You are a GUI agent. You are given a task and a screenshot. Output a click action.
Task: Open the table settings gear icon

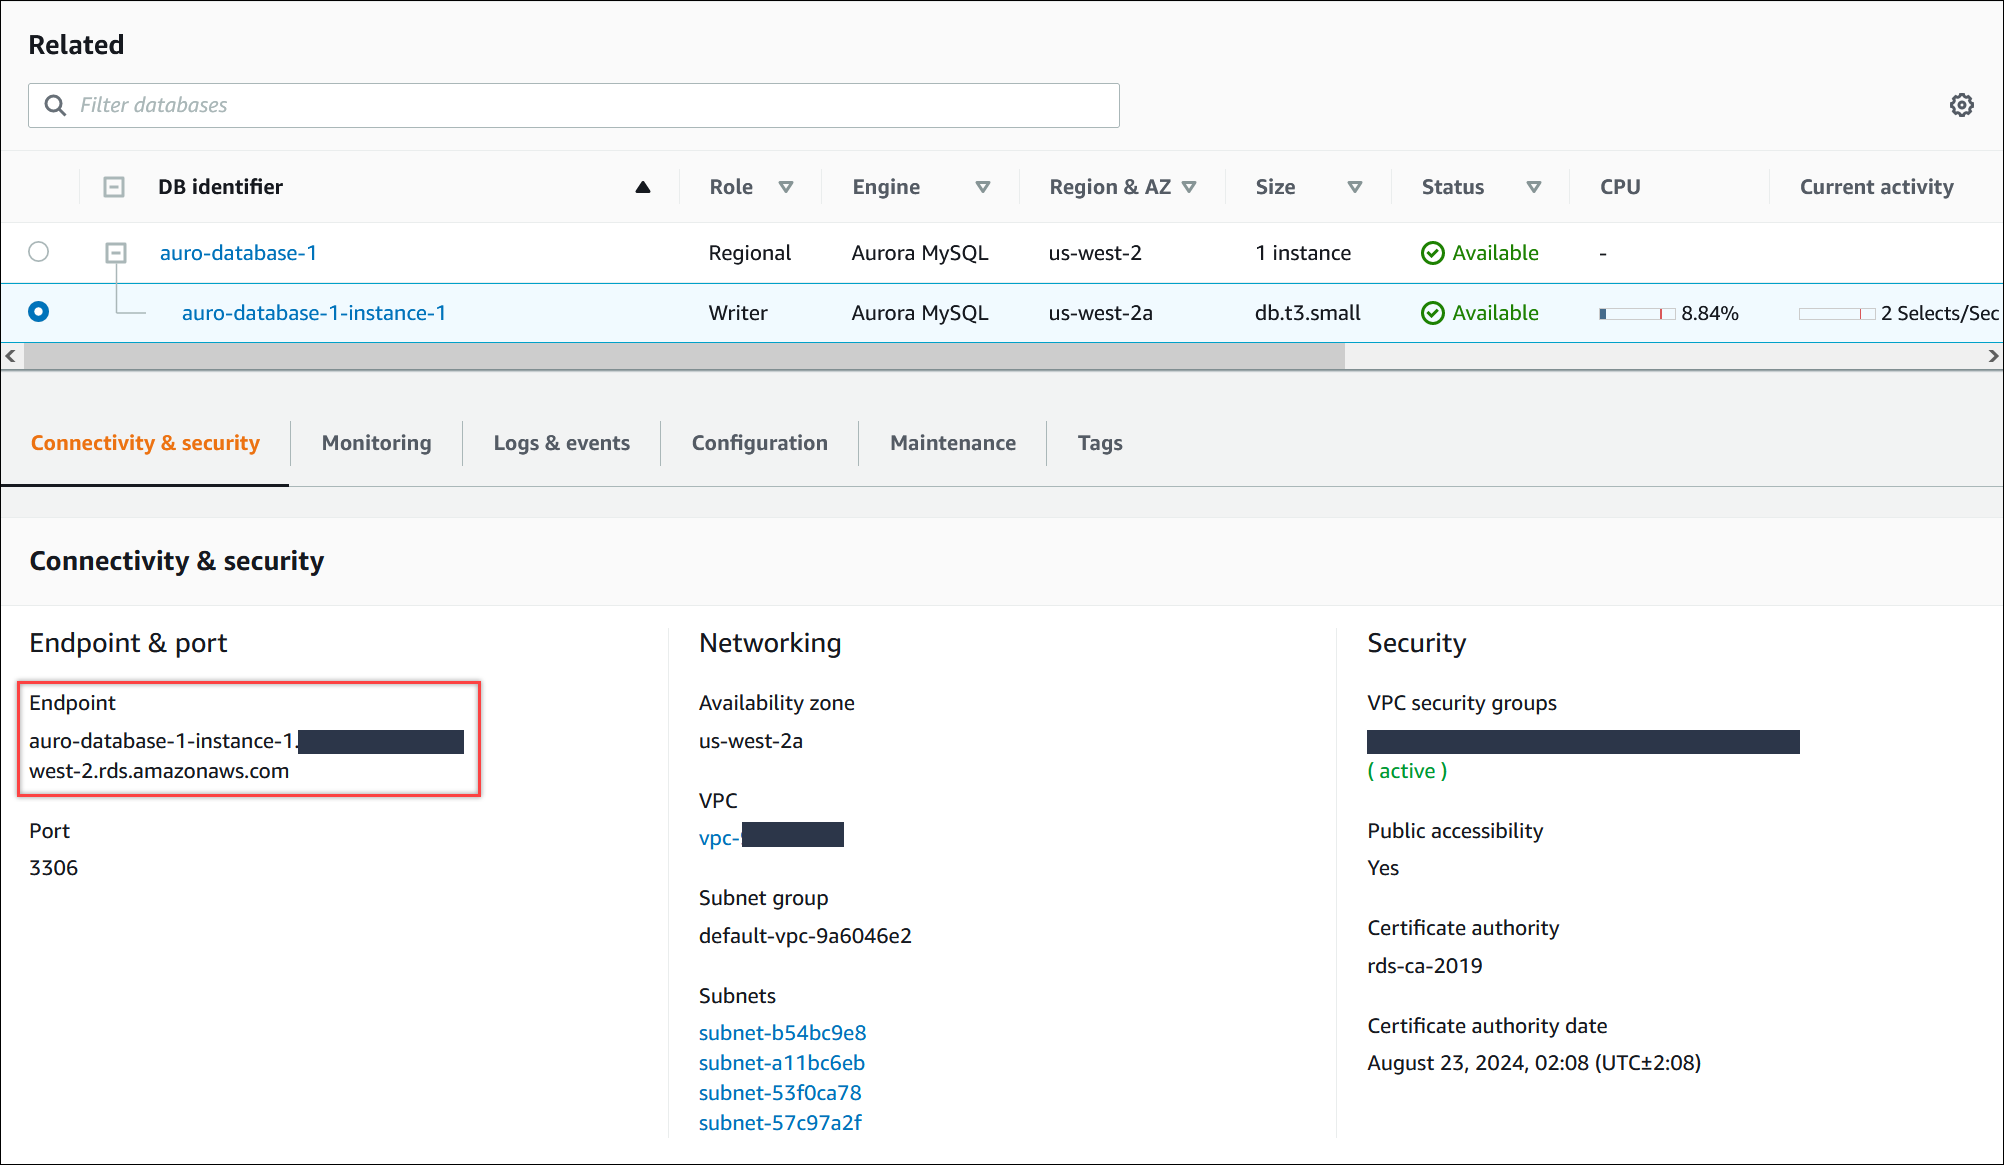[x=1961, y=105]
